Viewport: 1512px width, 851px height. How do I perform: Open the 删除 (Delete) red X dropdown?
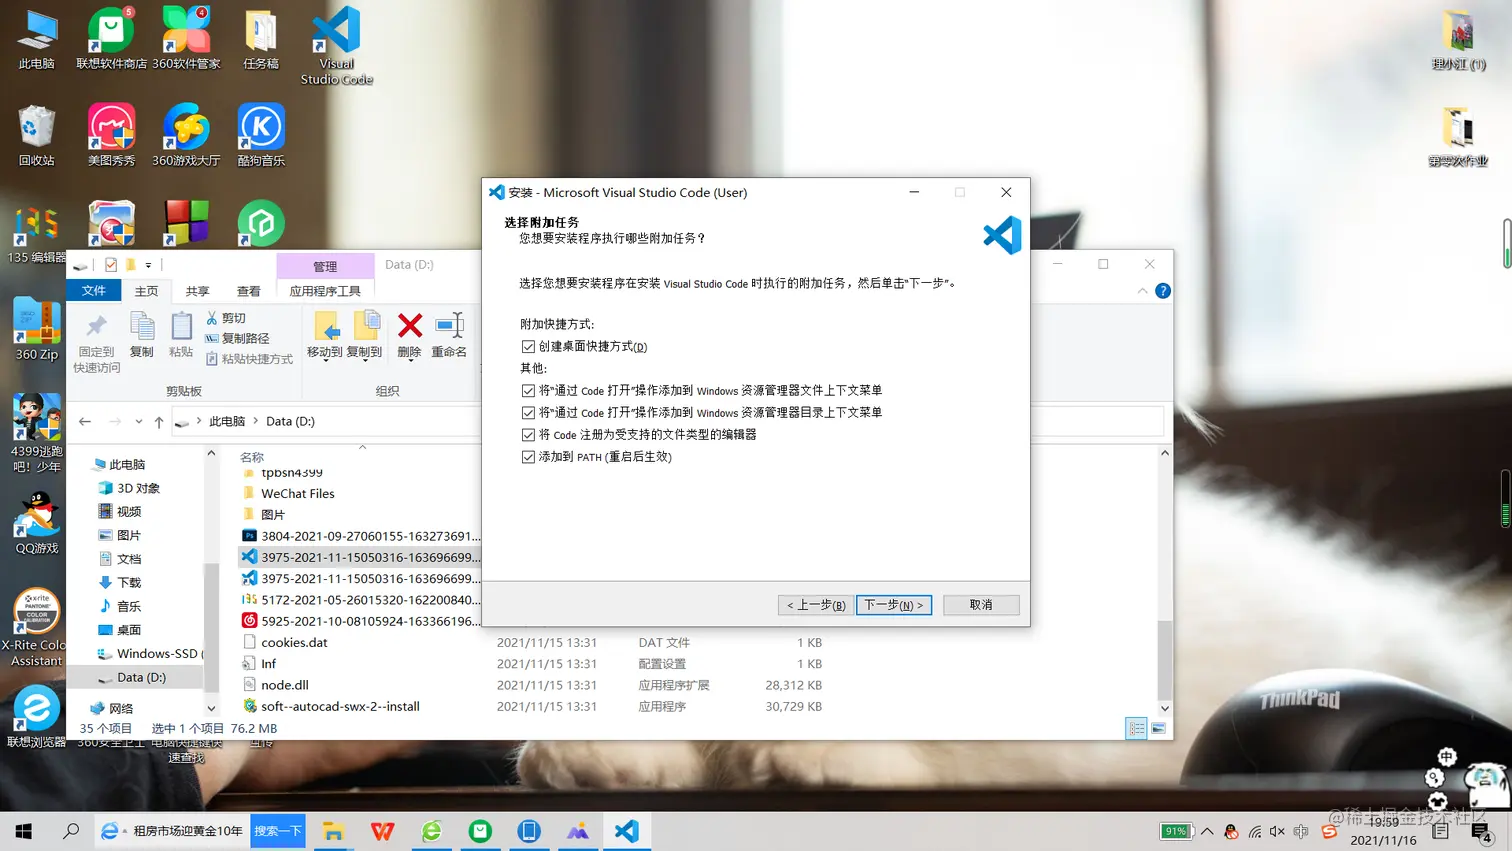pos(409,336)
